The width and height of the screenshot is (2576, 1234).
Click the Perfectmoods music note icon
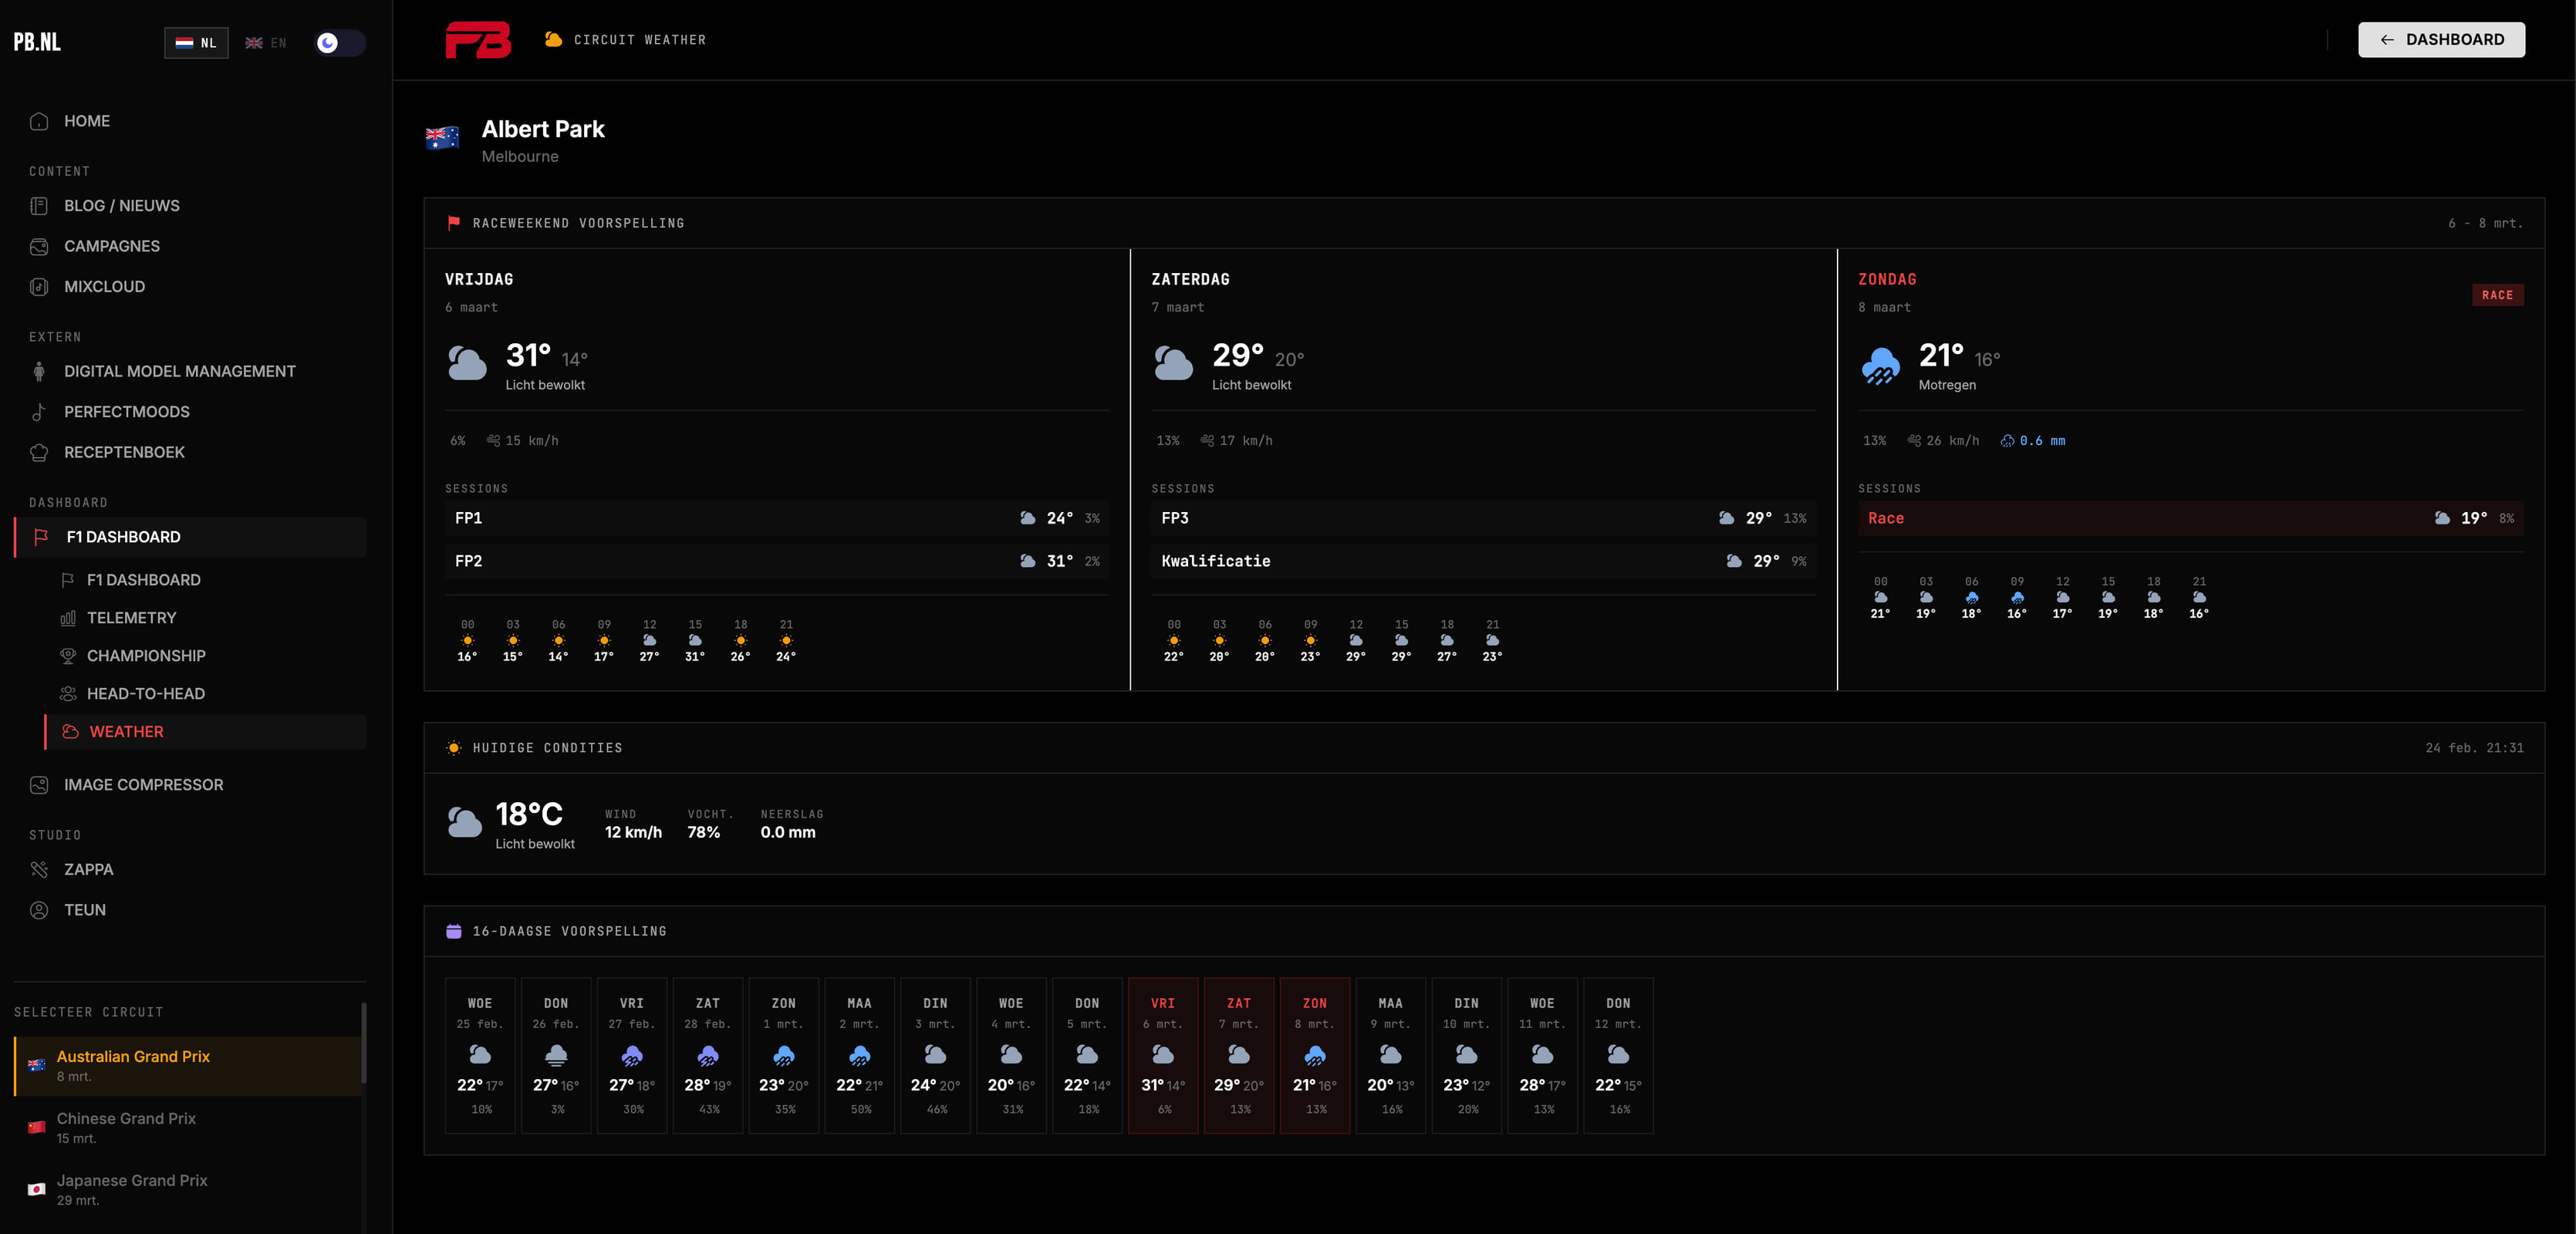pos(39,412)
